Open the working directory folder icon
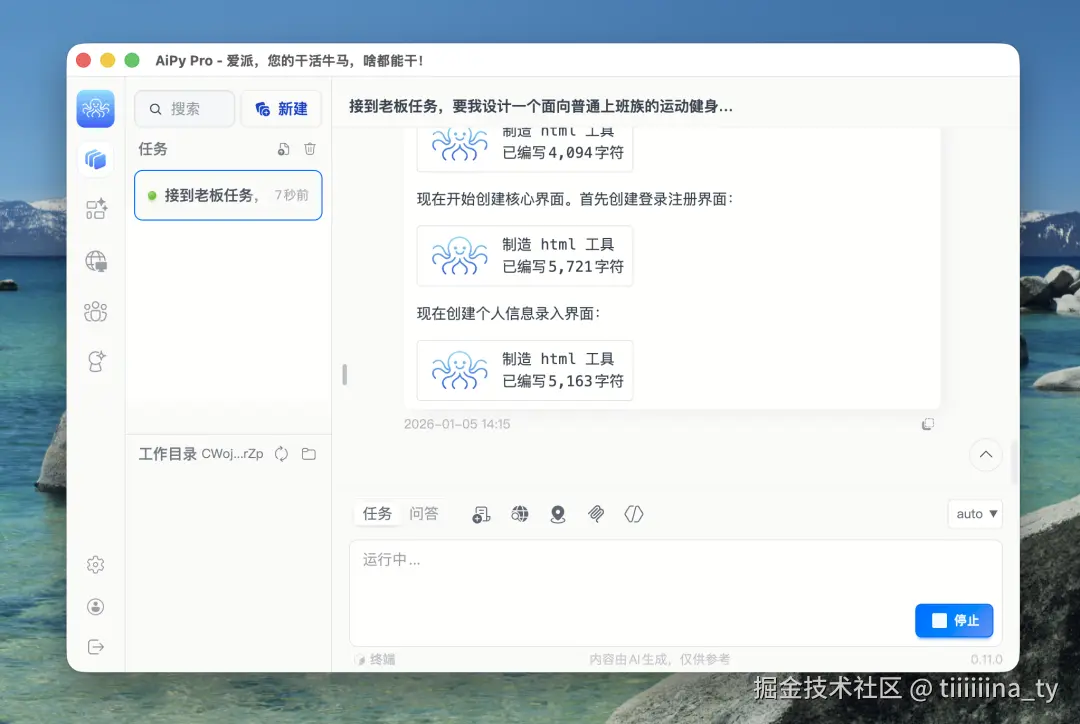 pyautogui.click(x=308, y=453)
